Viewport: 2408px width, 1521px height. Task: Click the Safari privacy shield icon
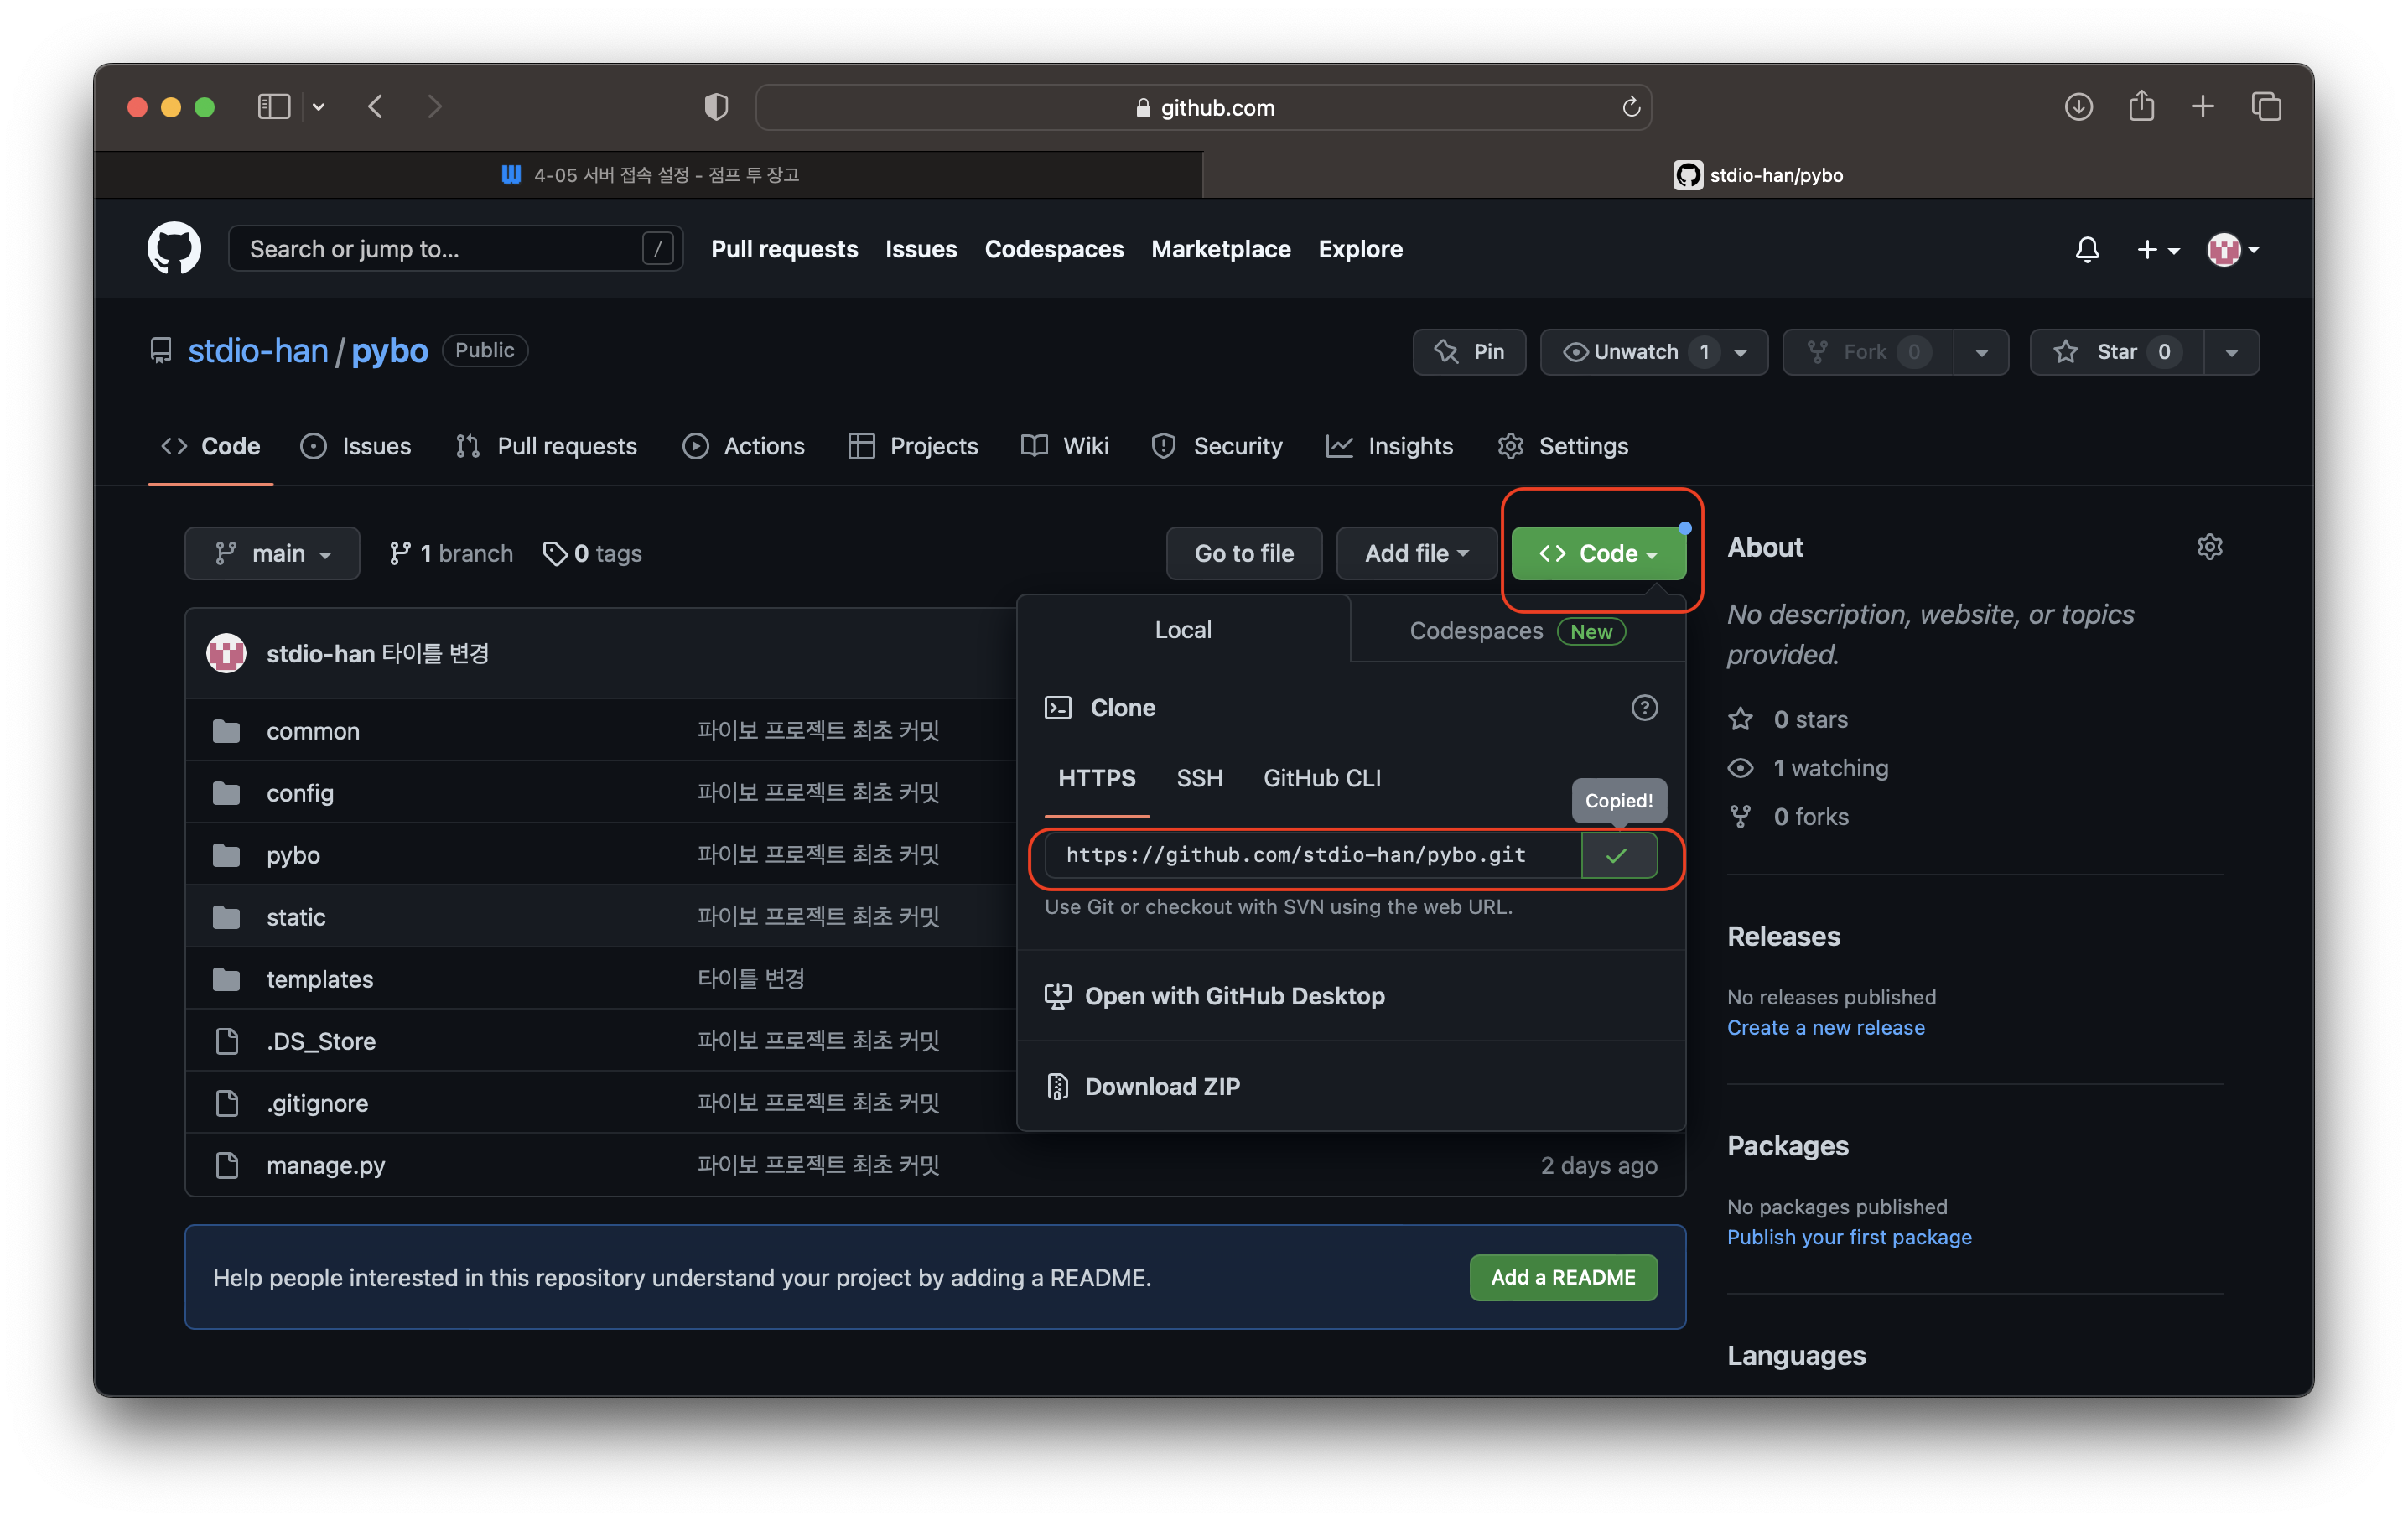coord(716,107)
